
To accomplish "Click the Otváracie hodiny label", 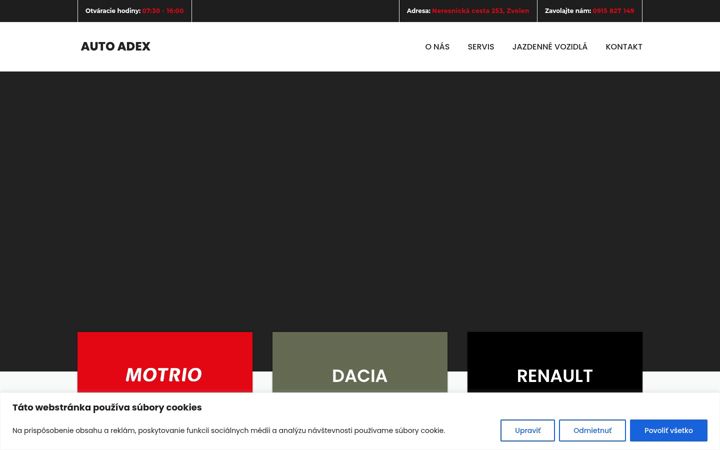I will (113, 11).
